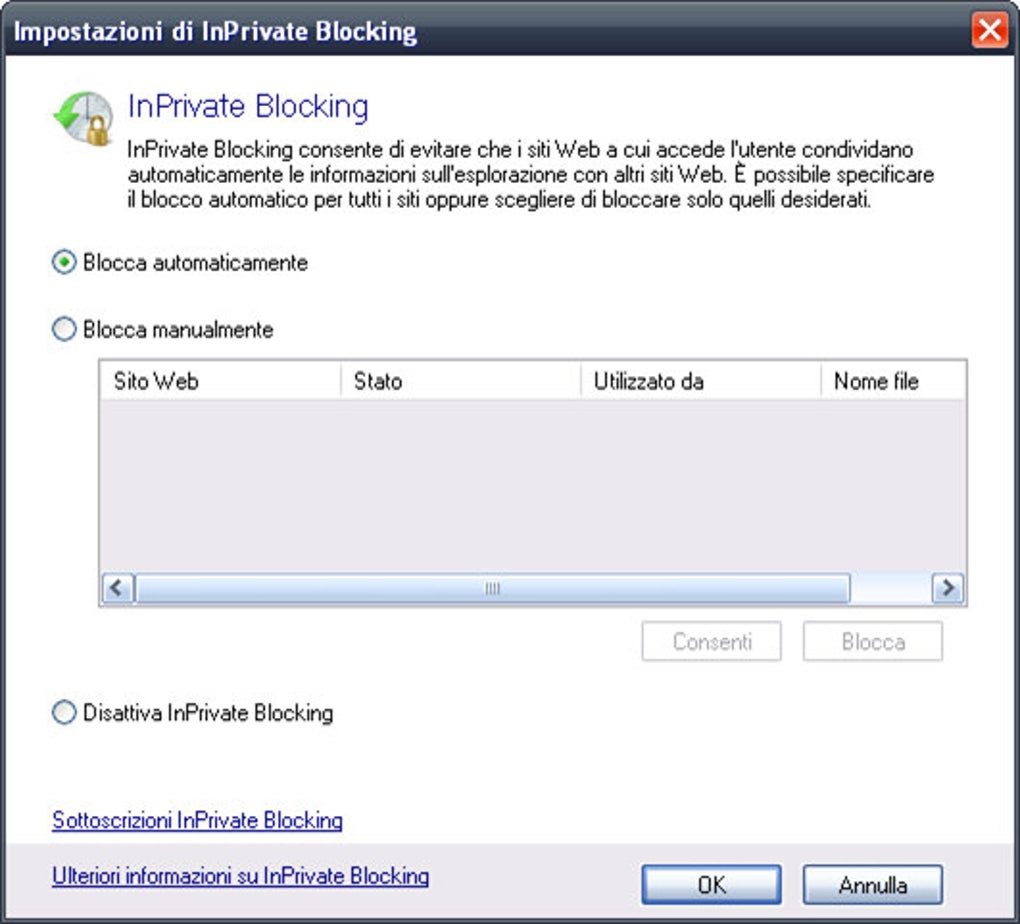Click the horizontal scrollbar thumb in list
Viewport: 1020px width, 924px height.
pos(492,588)
